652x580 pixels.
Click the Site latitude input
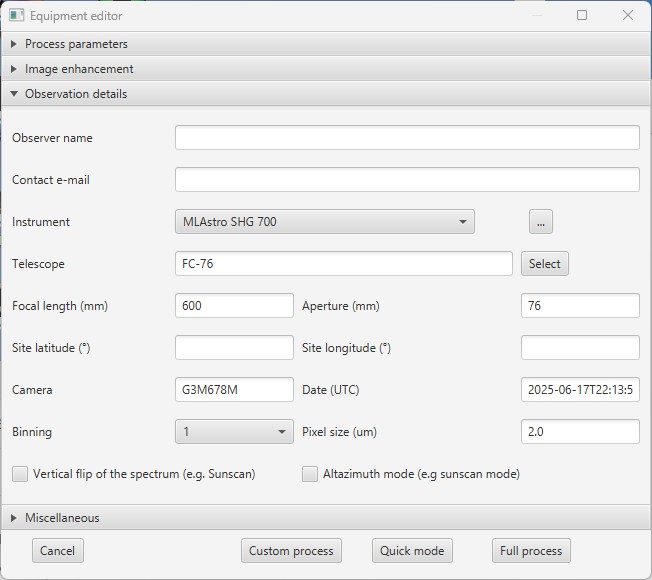click(x=234, y=348)
